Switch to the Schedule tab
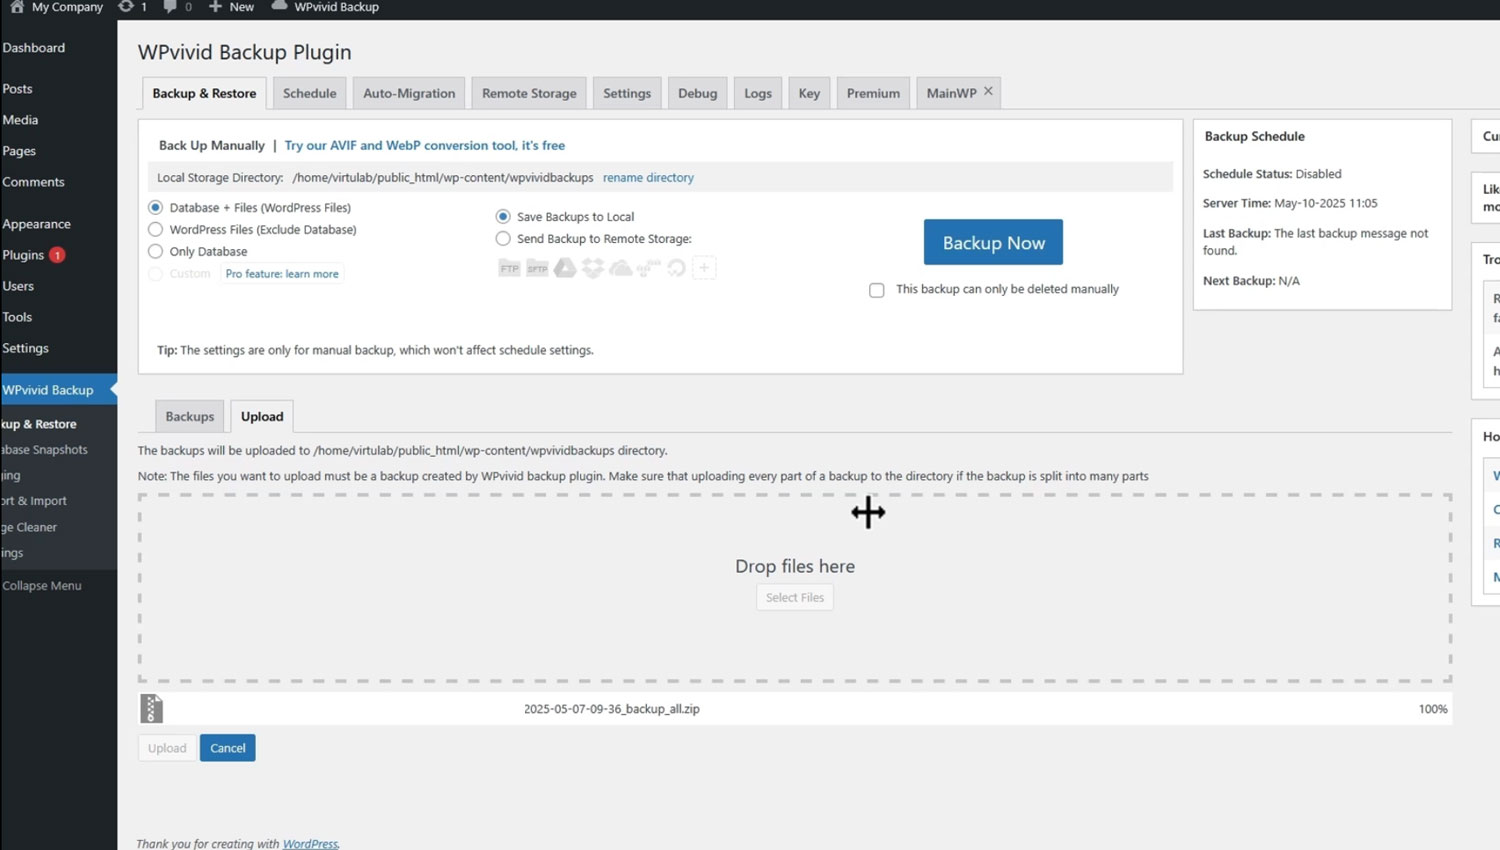Viewport: 1500px width, 850px height. pyautogui.click(x=309, y=93)
